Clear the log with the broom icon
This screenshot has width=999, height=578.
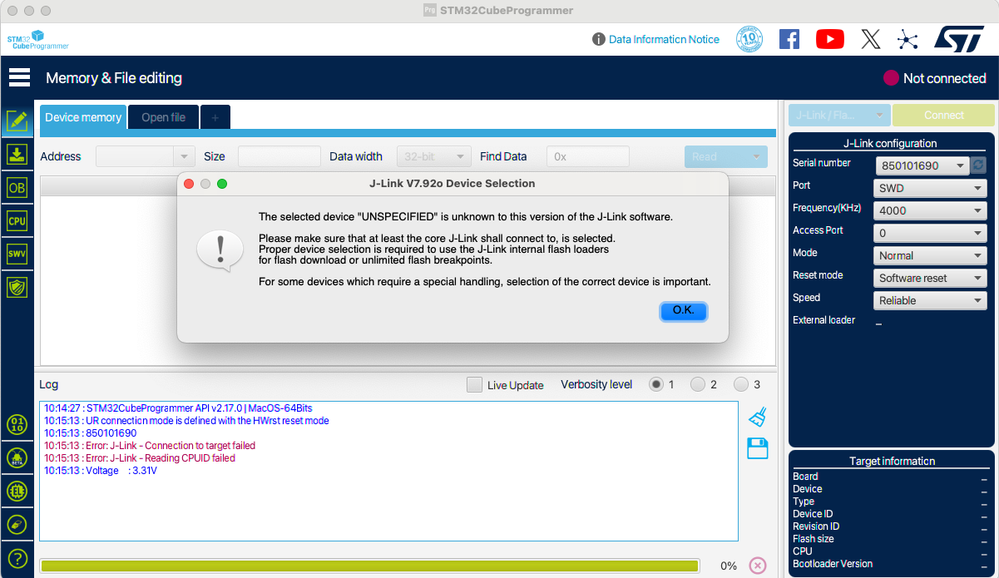click(757, 417)
